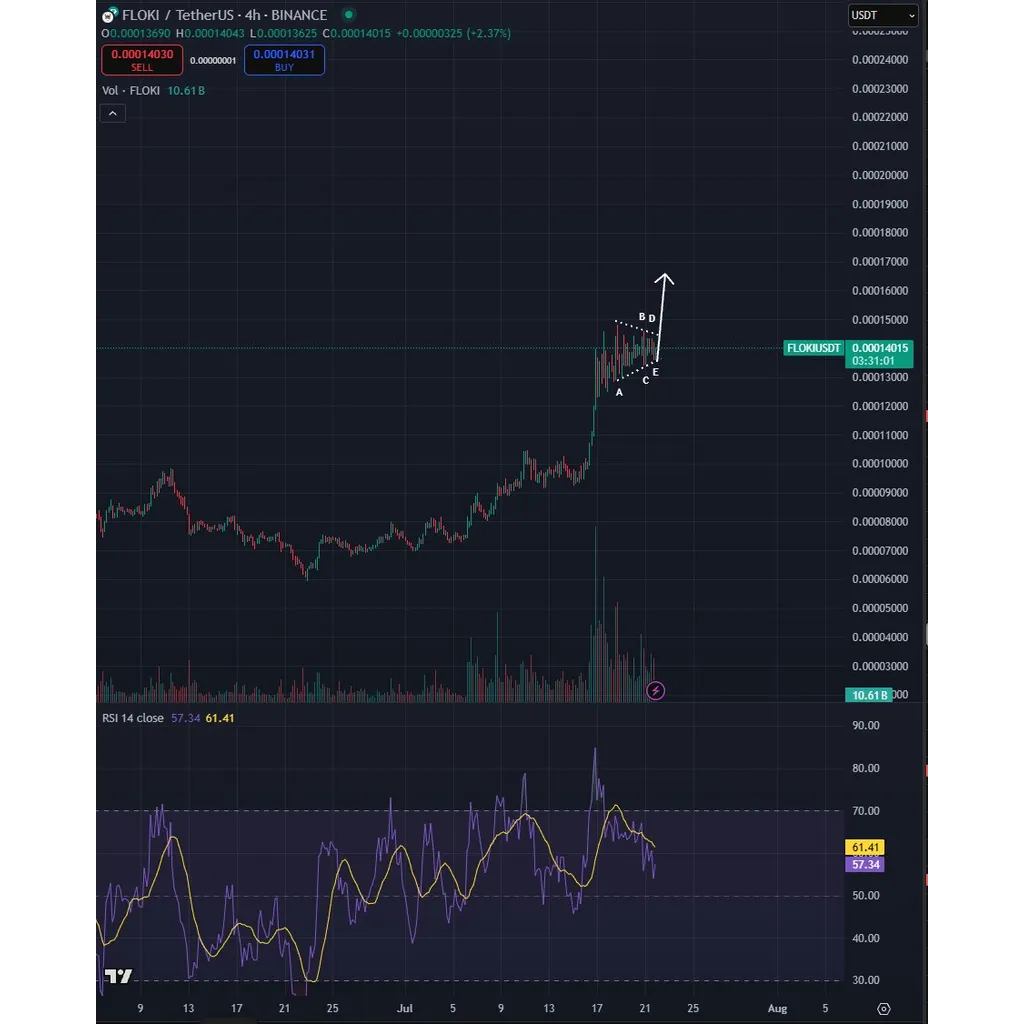Click the yellow 61.41 RSI MA label

(865, 847)
